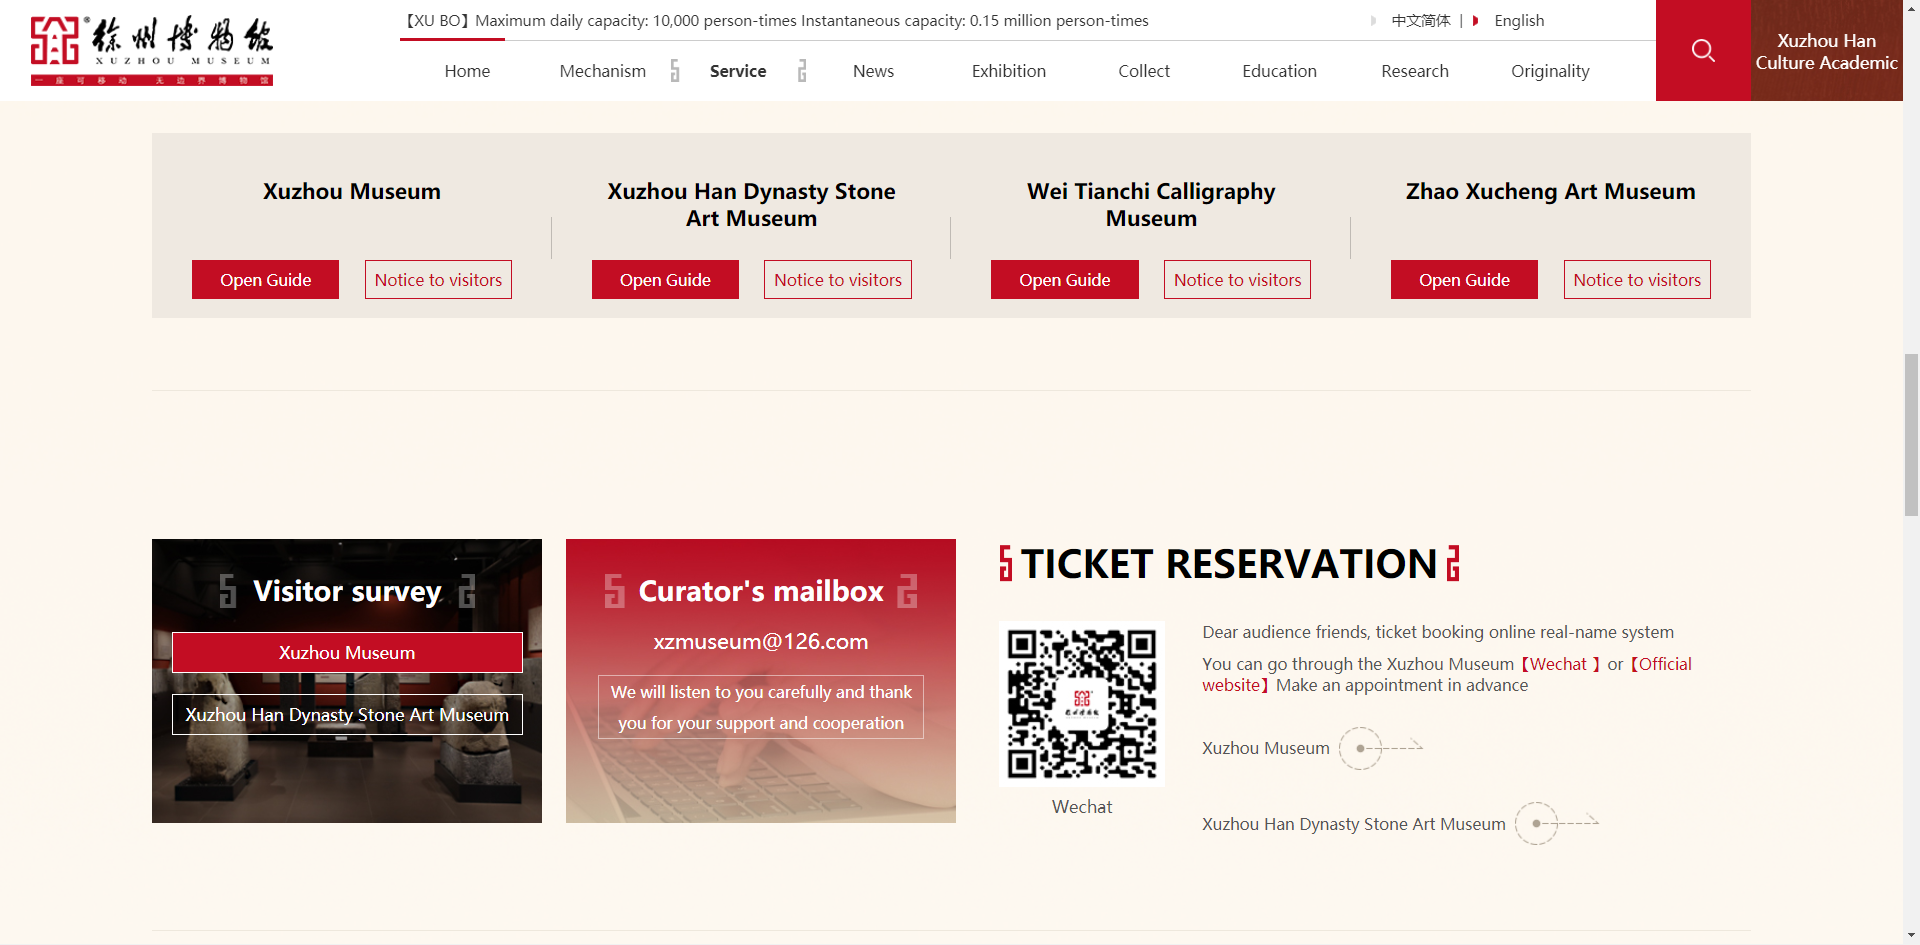Open Guide for Xuzhou Museum
This screenshot has width=1920, height=945.
point(265,280)
